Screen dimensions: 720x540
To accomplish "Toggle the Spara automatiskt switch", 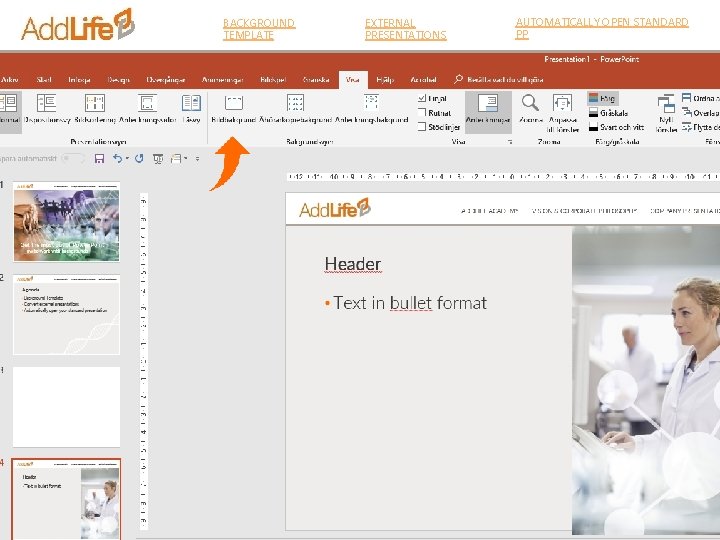I will [x=73, y=158].
